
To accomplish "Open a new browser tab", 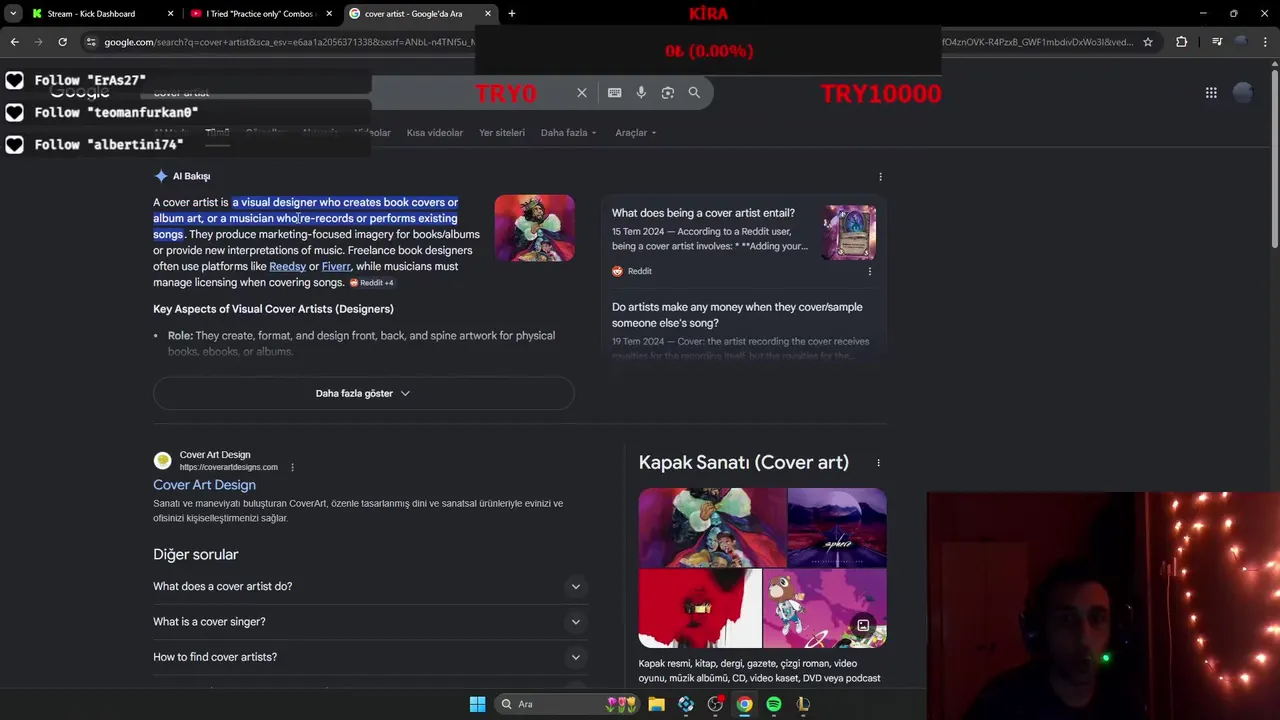I will [512, 14].
